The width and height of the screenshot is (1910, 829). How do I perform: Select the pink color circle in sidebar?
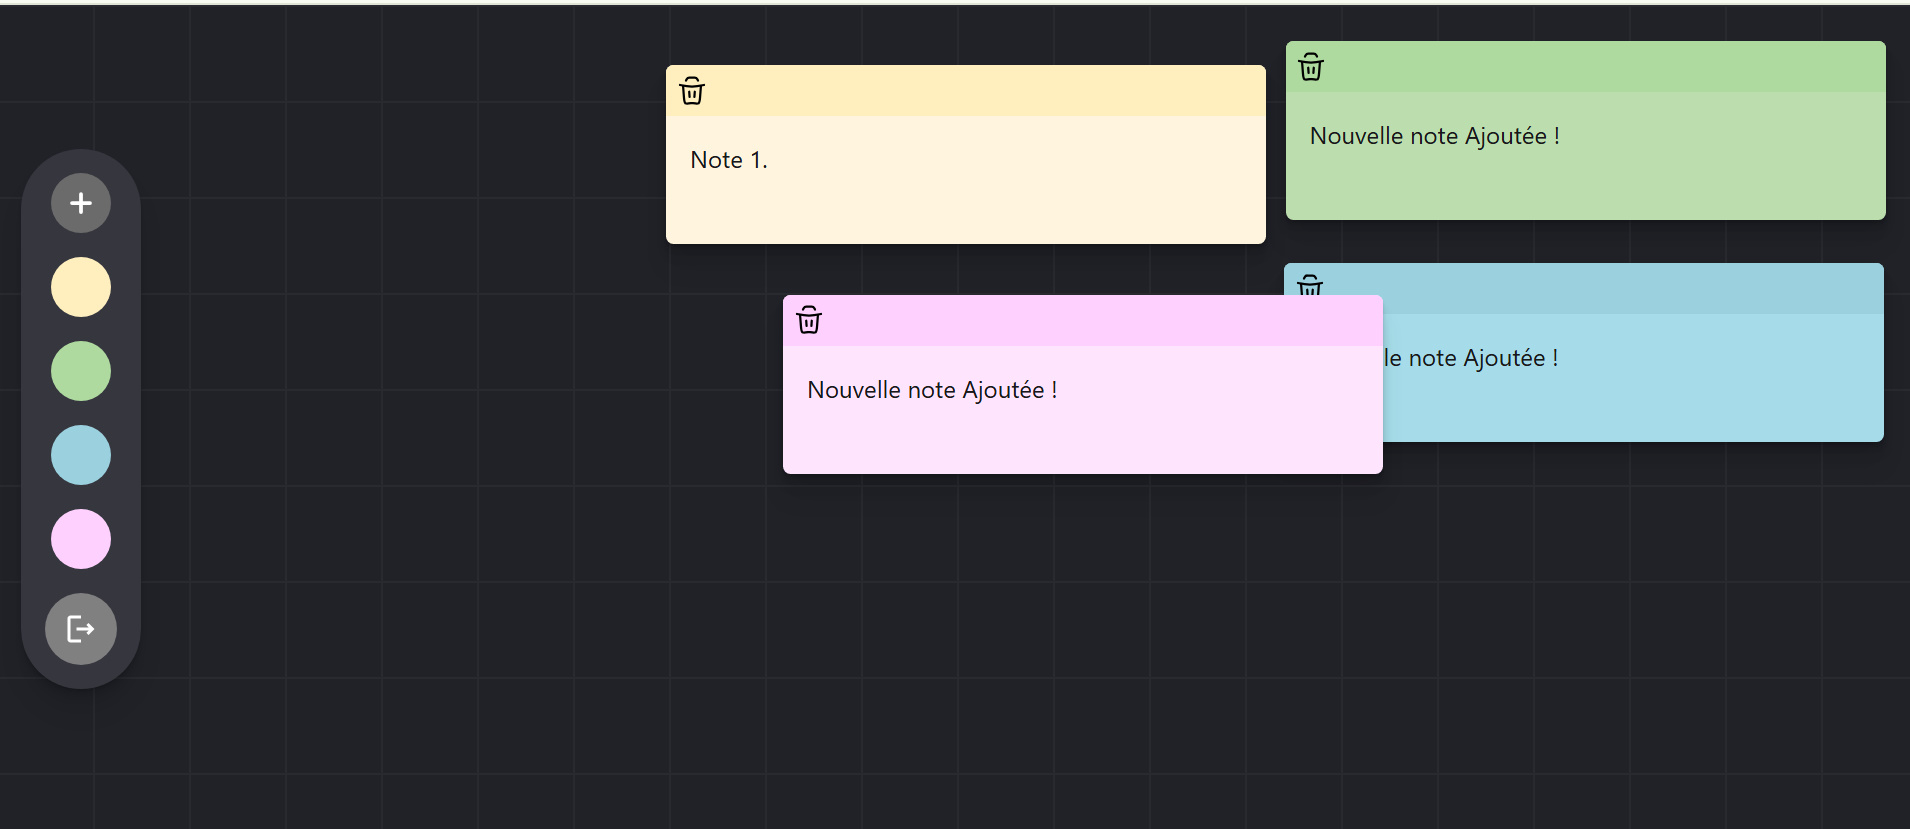80,539
